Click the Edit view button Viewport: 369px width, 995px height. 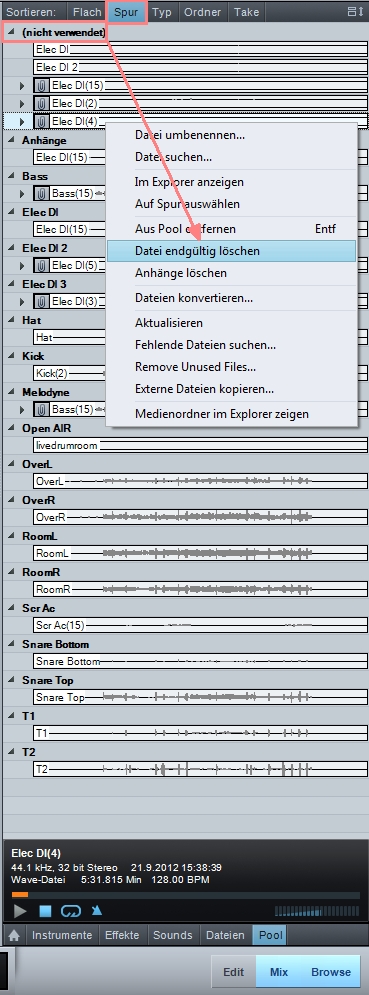(x=234, y=972)
